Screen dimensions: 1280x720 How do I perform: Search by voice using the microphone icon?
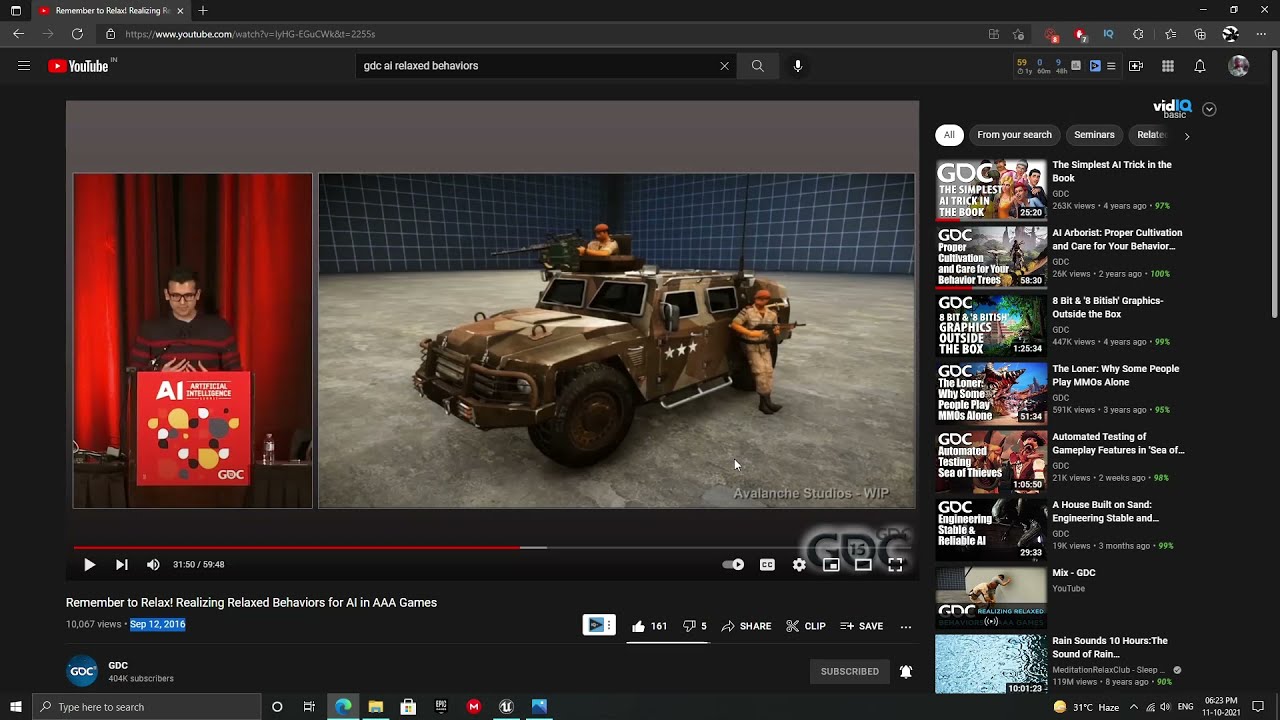pyautogui.click(x=797, y=66)
